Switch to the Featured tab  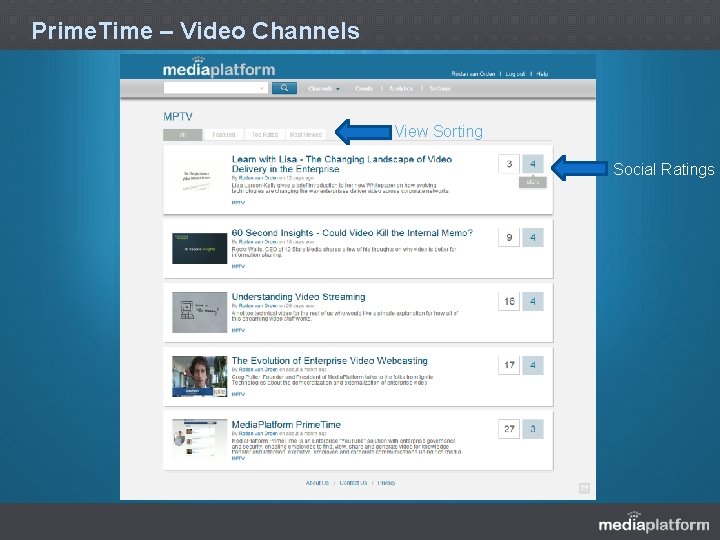(224, 135)
